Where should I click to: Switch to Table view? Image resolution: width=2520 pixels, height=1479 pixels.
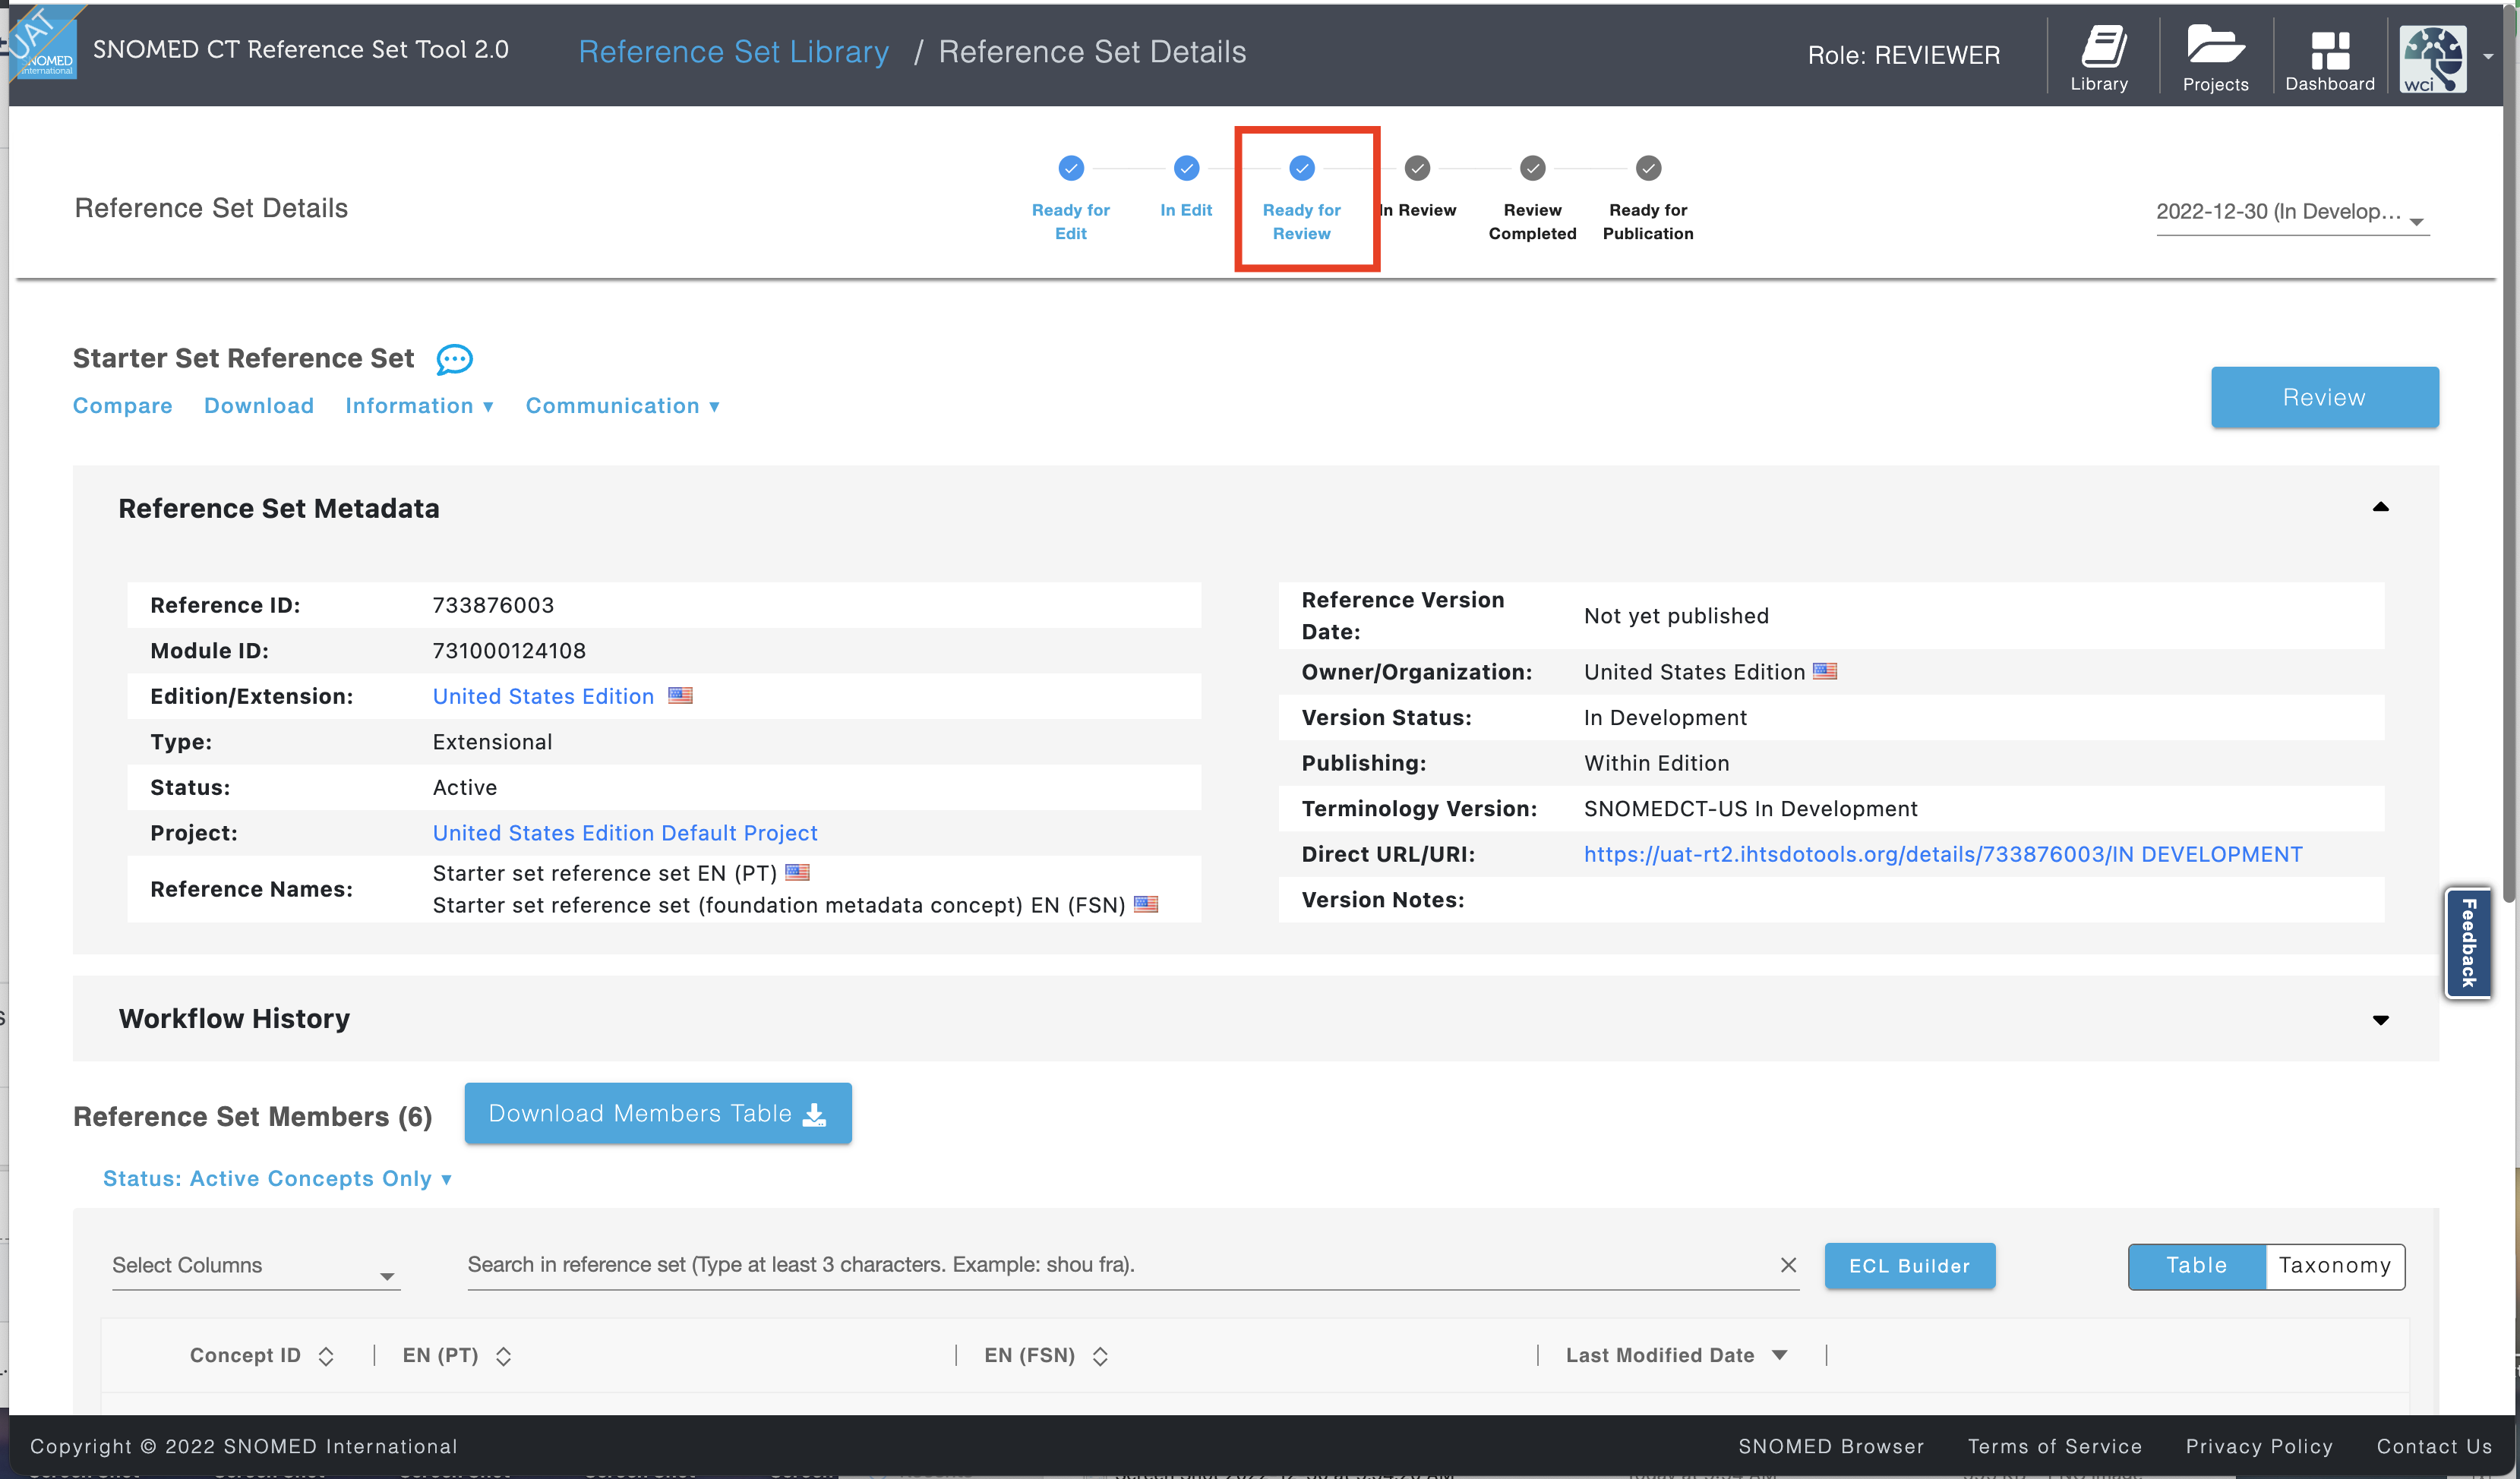tap(2196, 1266)
